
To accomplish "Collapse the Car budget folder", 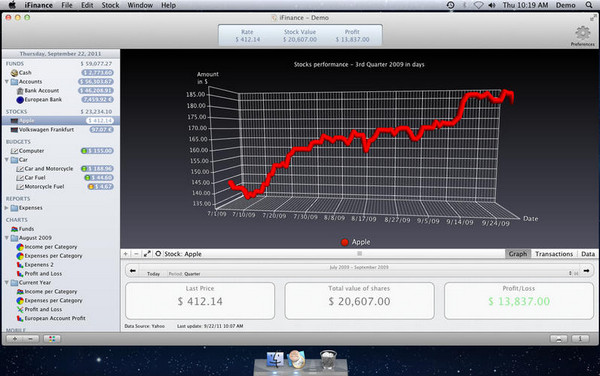I will tap(7, 160).
